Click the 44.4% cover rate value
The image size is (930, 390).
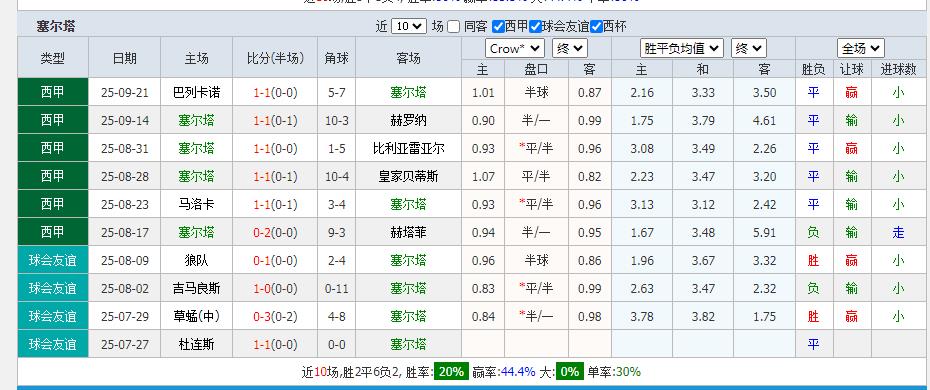[518, 372]
